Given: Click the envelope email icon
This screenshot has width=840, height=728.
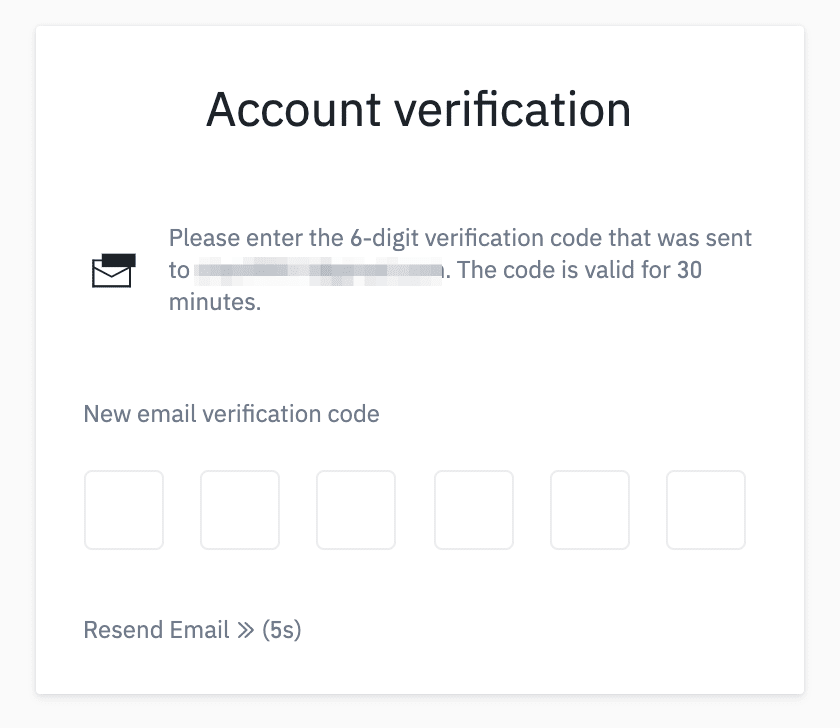Looking at the screenshot, I should pos(113,268).
